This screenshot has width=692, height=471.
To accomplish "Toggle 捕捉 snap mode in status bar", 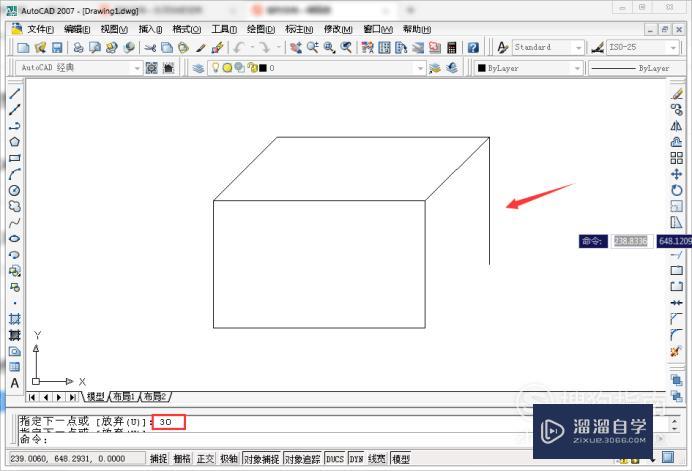I will click(158, 459).
